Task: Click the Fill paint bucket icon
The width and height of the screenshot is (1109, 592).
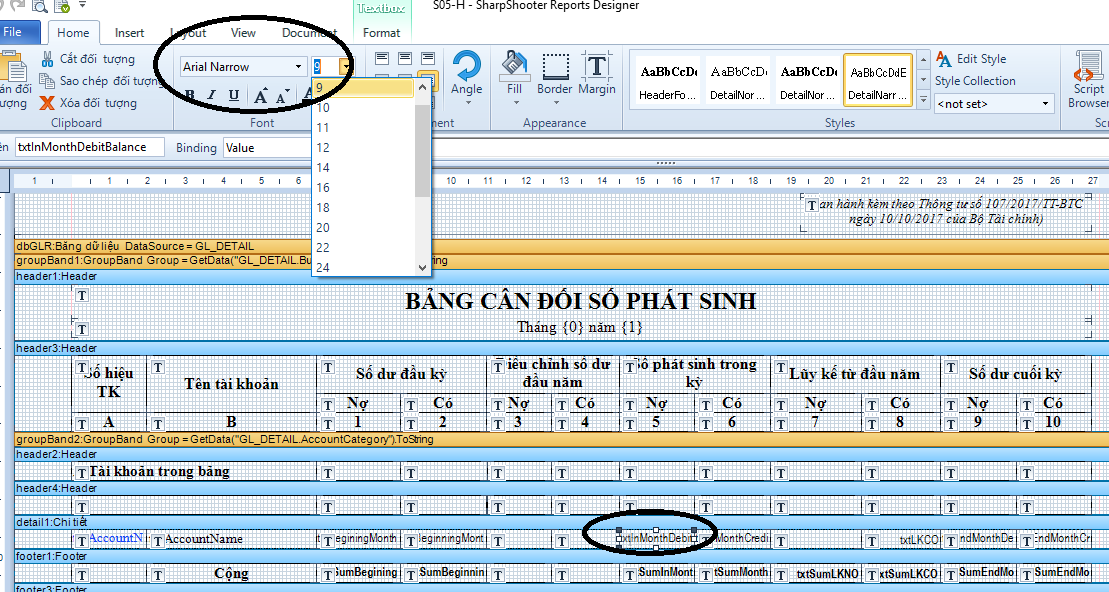Action: [x=515, y=65]
